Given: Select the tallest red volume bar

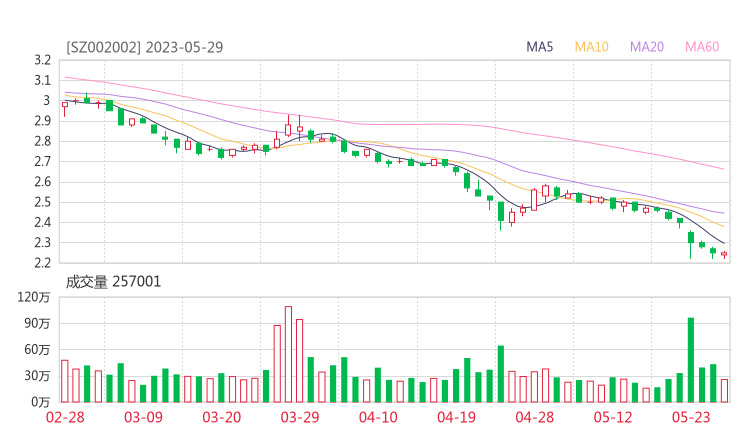Looking at the screenshot, I should click(x=288, y=355).
